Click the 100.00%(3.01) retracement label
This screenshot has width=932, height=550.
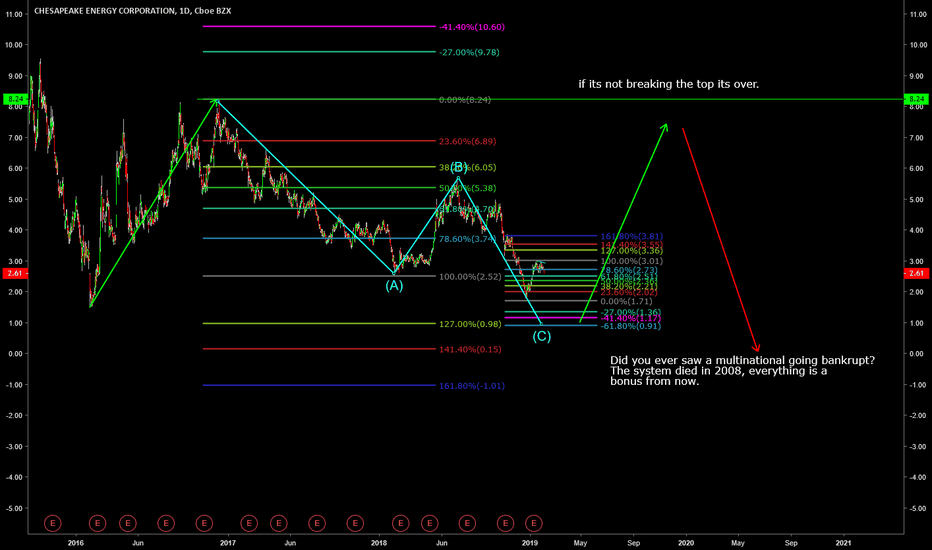click(x=631, y=261)
